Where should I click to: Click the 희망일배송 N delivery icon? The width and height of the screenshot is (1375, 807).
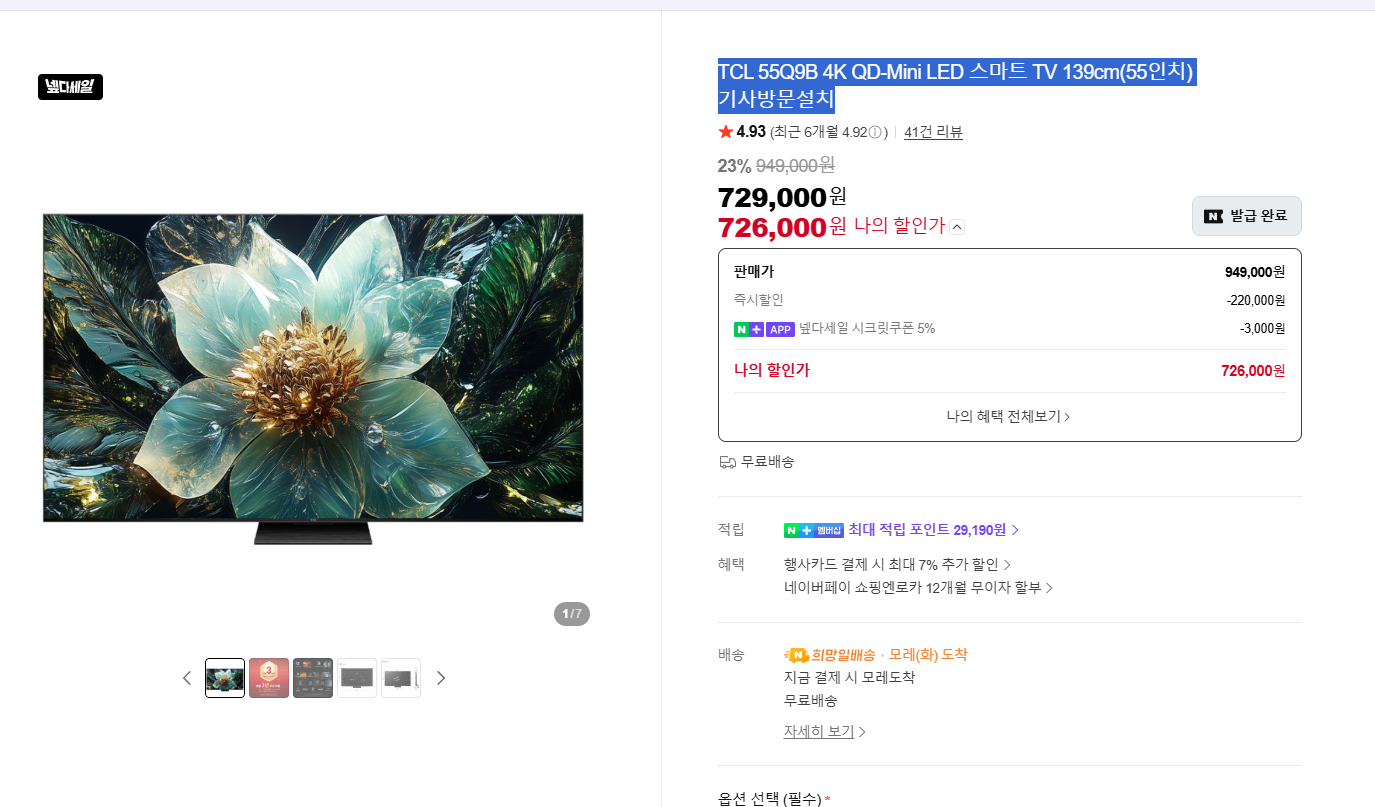coord(796,655)
